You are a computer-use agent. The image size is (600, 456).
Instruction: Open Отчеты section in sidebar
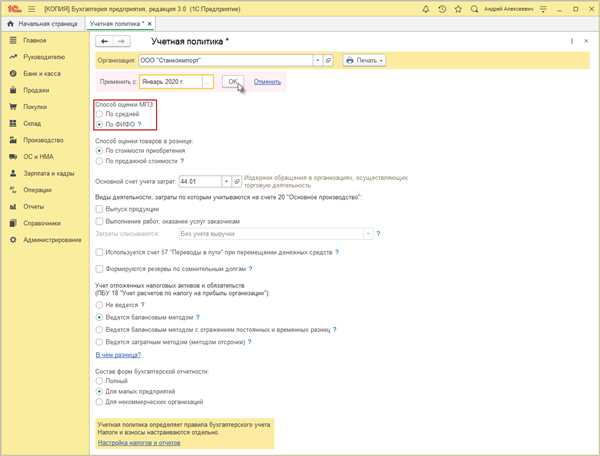pyautogui.click(x=33, y=207)
